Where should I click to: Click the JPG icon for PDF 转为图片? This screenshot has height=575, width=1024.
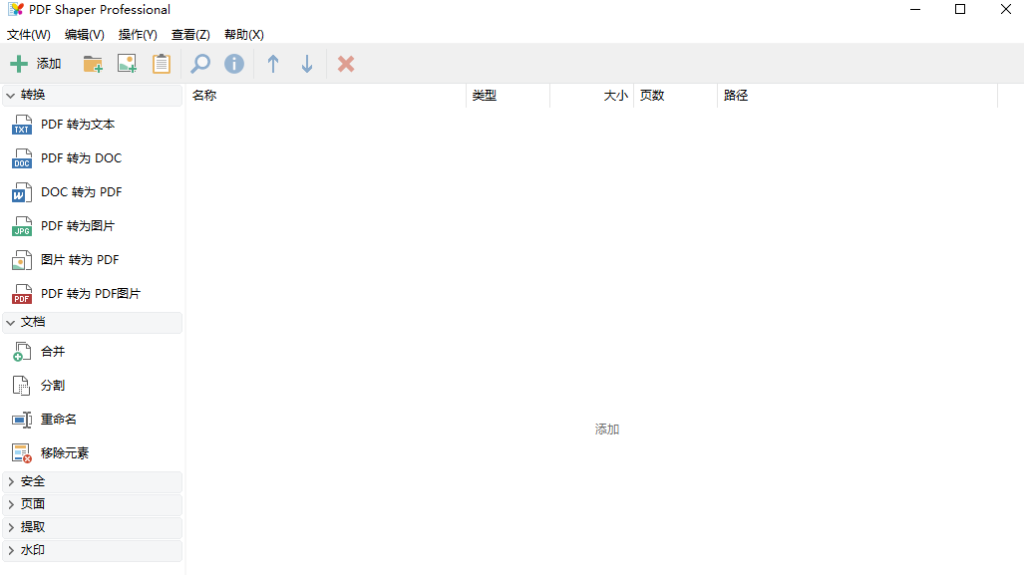click(x=22, y=226)
